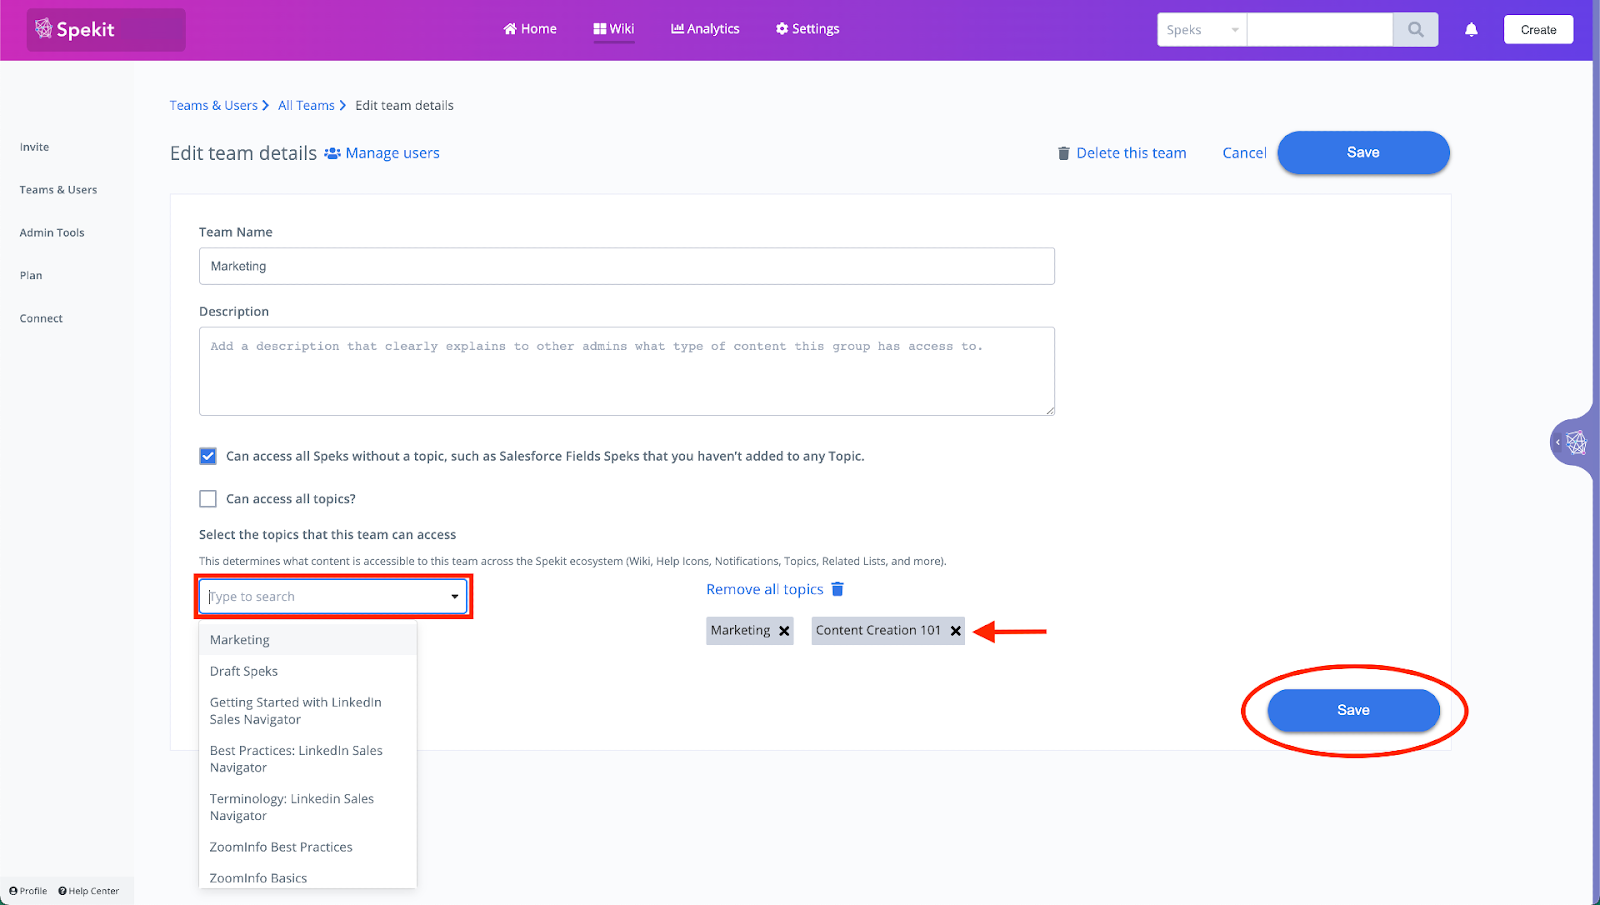Open Help Center link
1600x905 pixels.
coord(89,891)
